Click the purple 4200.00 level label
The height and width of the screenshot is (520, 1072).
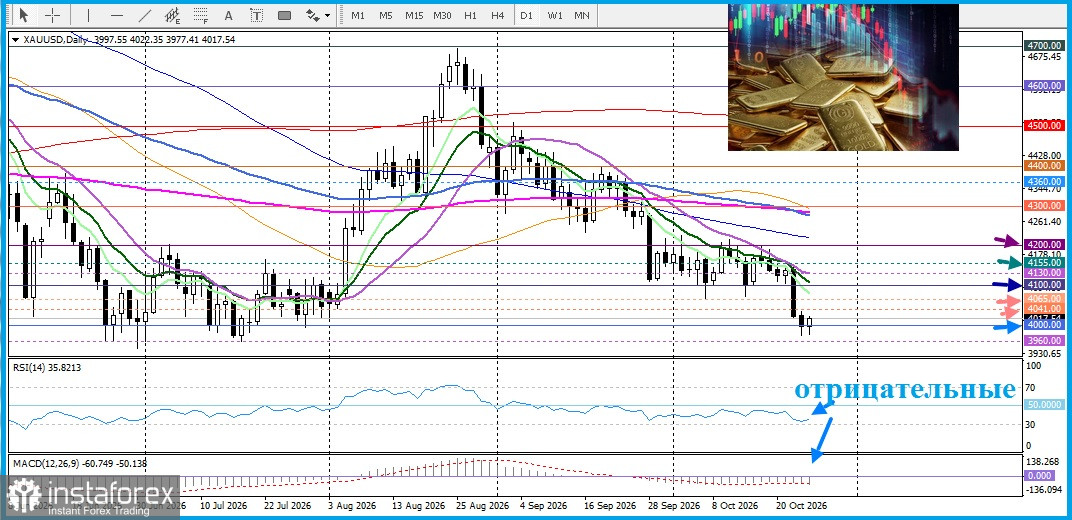tap(1044, 245)
